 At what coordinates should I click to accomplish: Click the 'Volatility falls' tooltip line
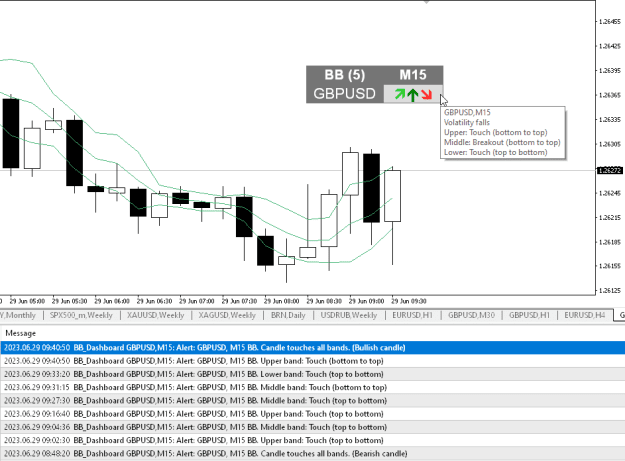[467, 122]
